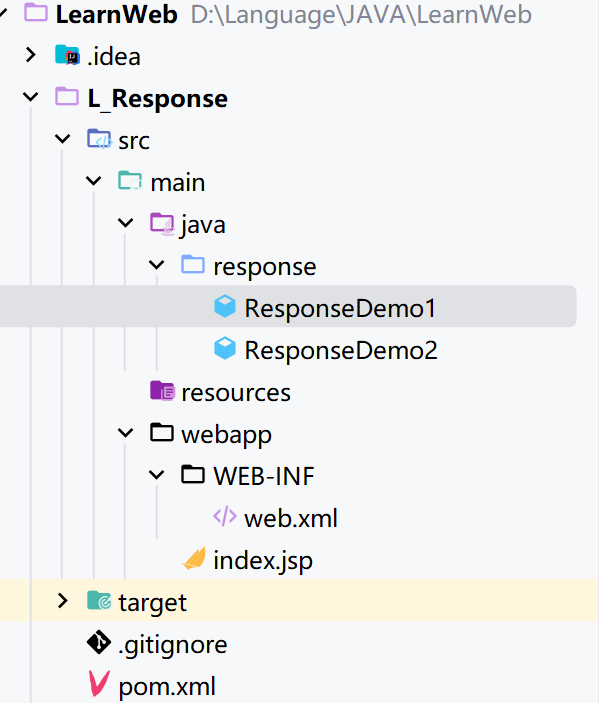
Task: Expand the target folder
Action: click(63, 602)
